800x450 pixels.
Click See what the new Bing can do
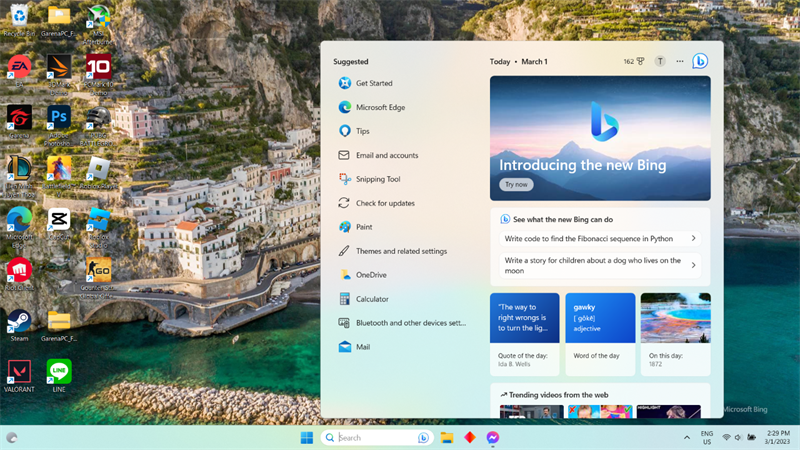coord(563,219)
